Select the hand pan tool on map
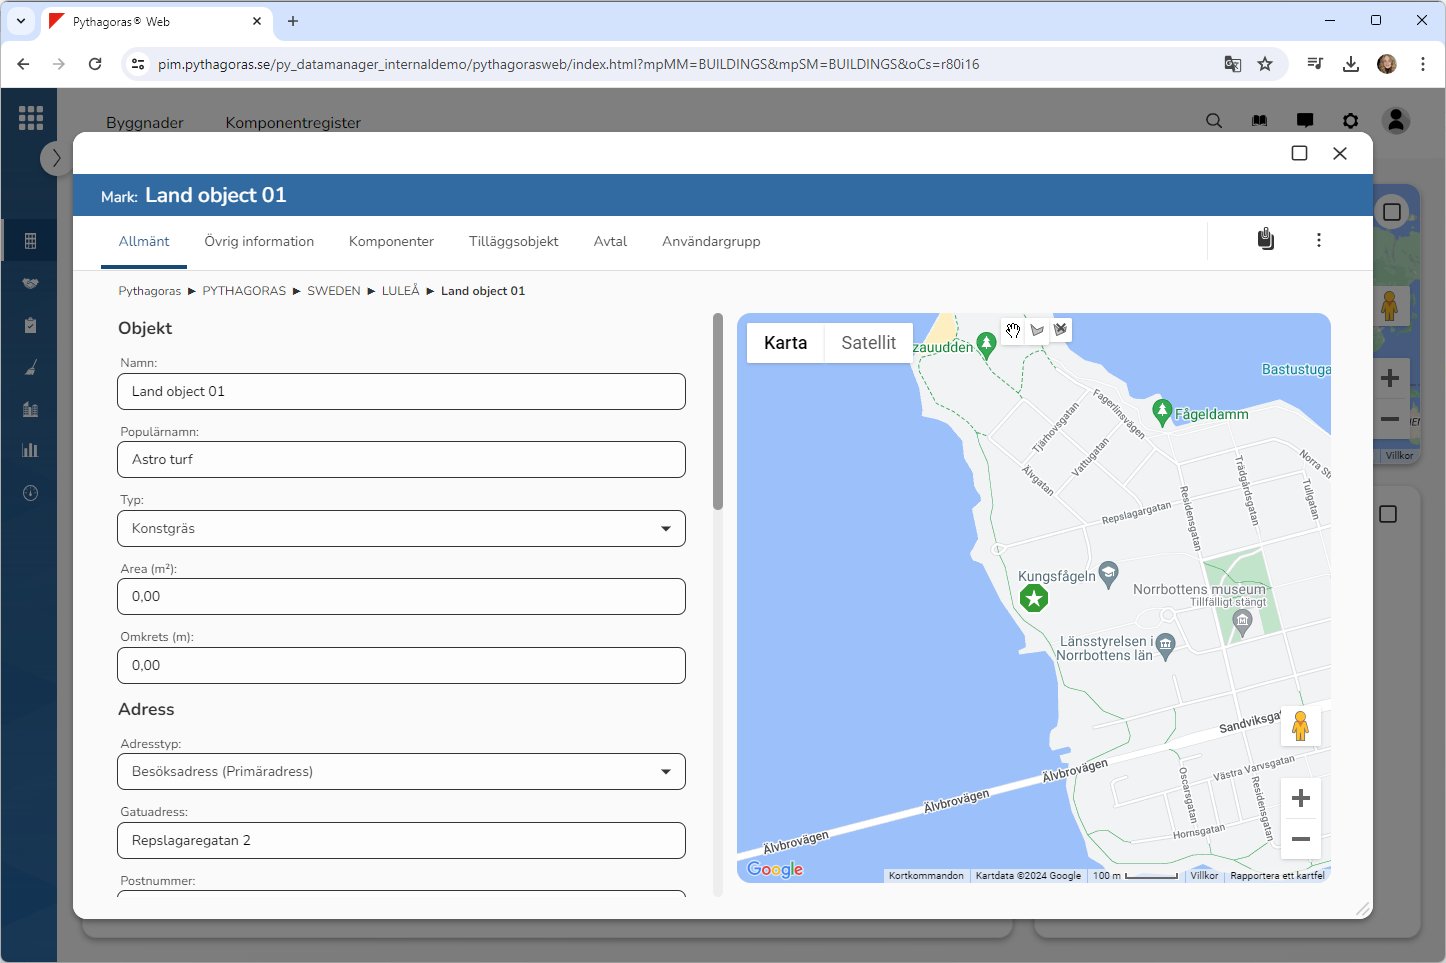 point(1013,331)
